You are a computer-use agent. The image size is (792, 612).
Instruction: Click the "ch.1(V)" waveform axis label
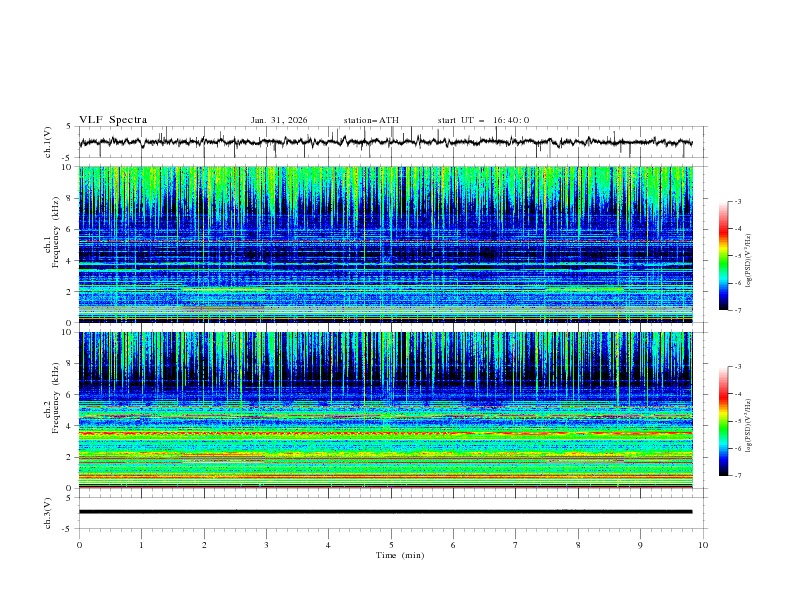coord(48,142)
